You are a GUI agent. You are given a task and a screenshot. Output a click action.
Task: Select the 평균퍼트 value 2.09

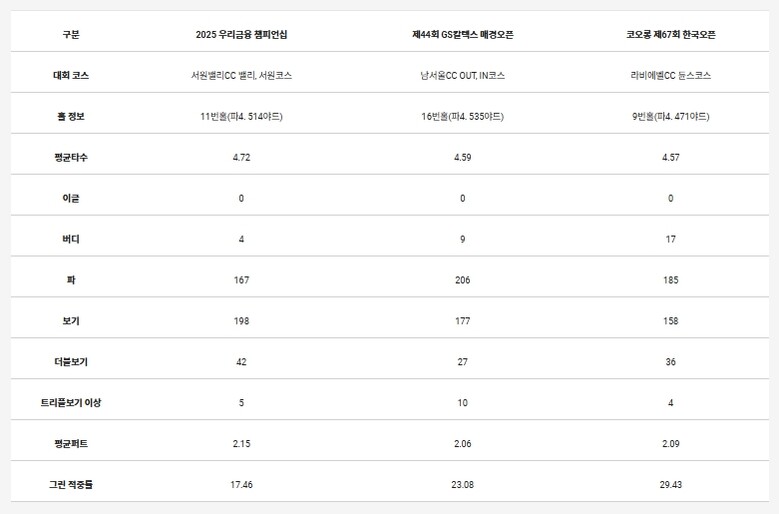(670, 443)
